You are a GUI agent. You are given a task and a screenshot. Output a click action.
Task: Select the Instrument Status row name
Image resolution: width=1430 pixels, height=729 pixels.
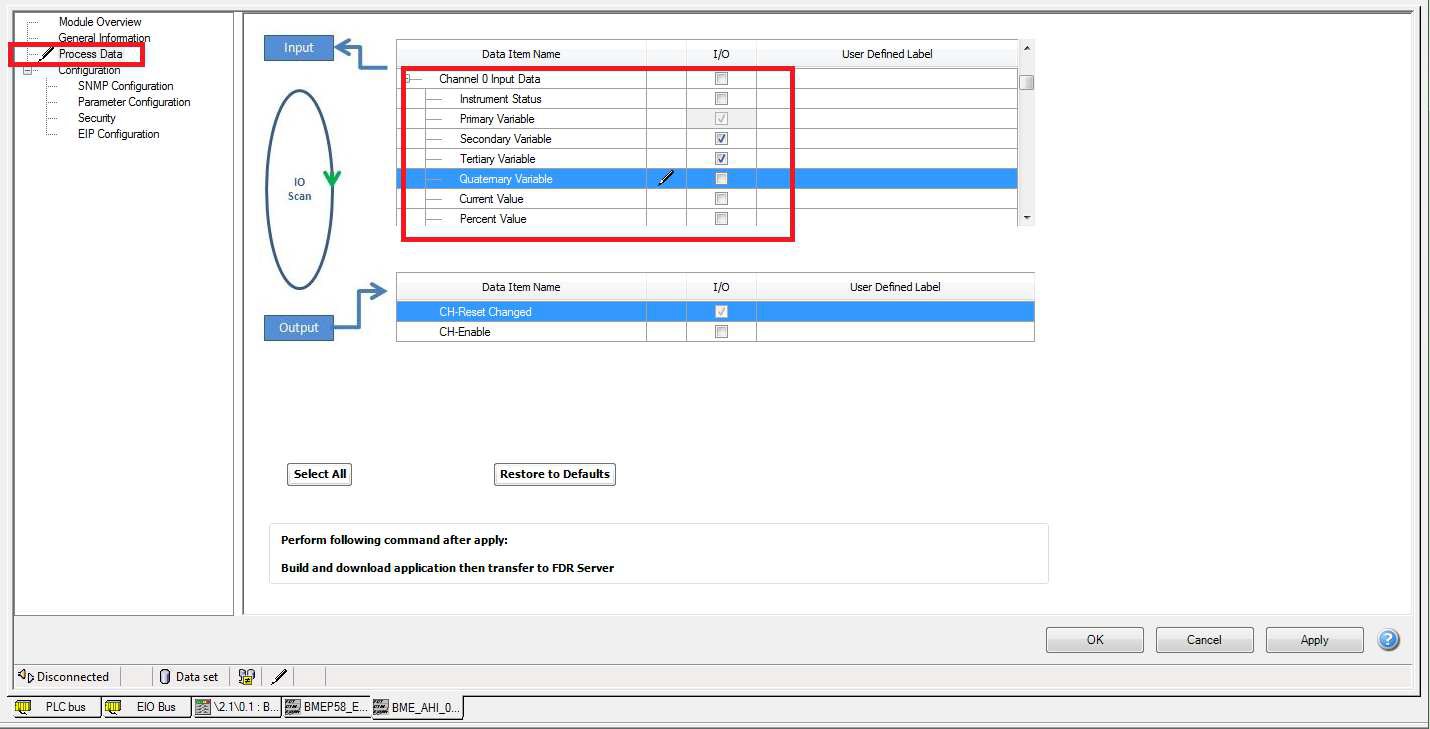point(501,99)
